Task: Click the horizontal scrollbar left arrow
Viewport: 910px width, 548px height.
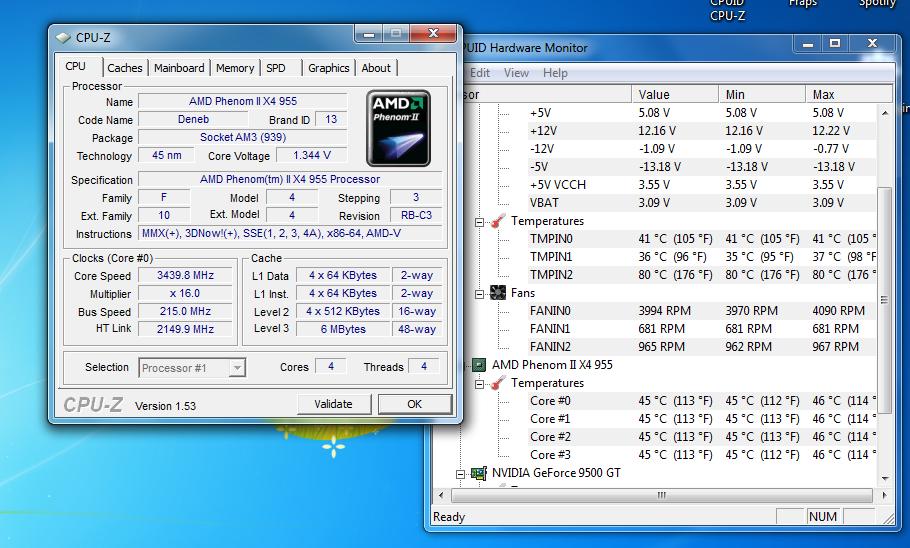Action: [442, 495]
